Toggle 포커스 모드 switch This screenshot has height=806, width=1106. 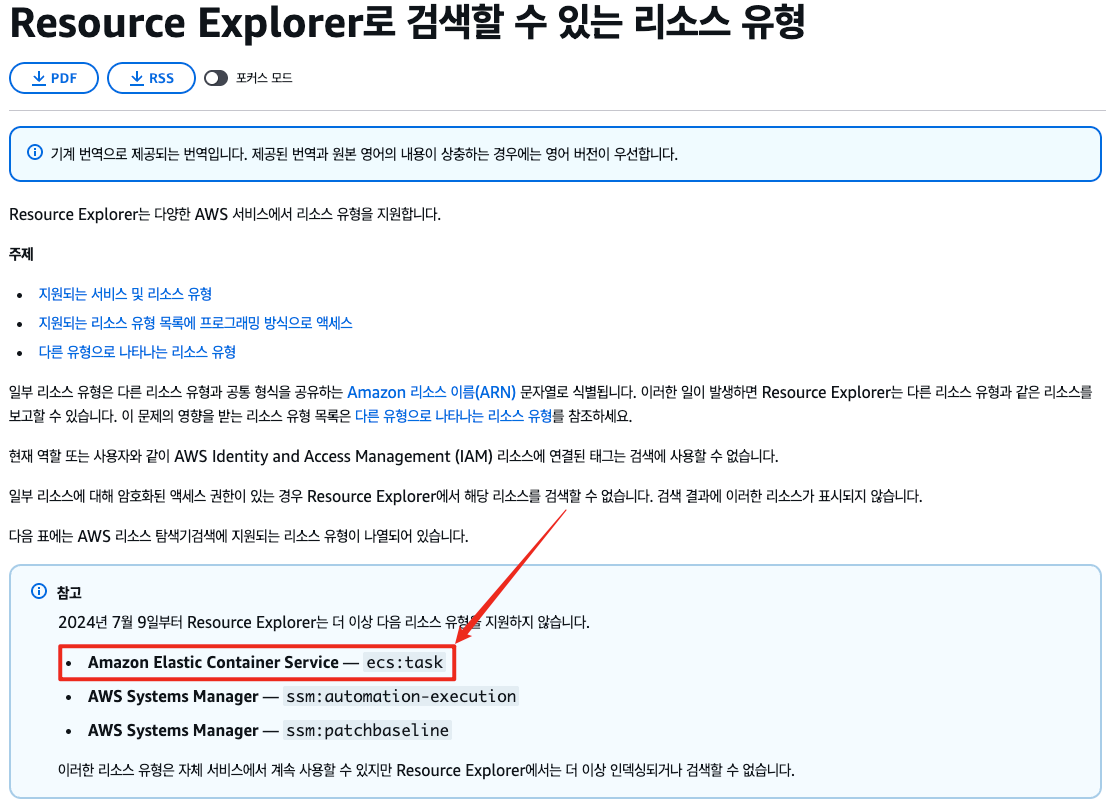click(x=216, y=78)
